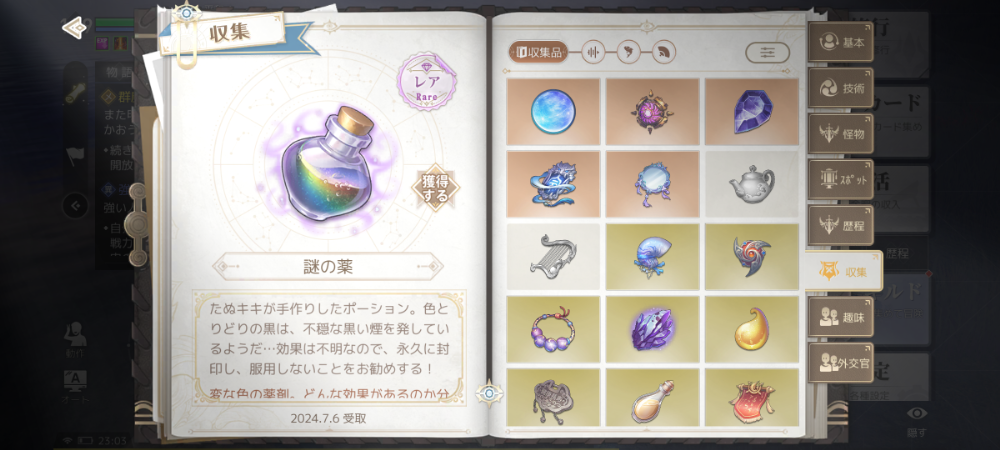1000x450 pixels.
Task: Select the 収集品 category tab
Action: (x=539, y=52)
